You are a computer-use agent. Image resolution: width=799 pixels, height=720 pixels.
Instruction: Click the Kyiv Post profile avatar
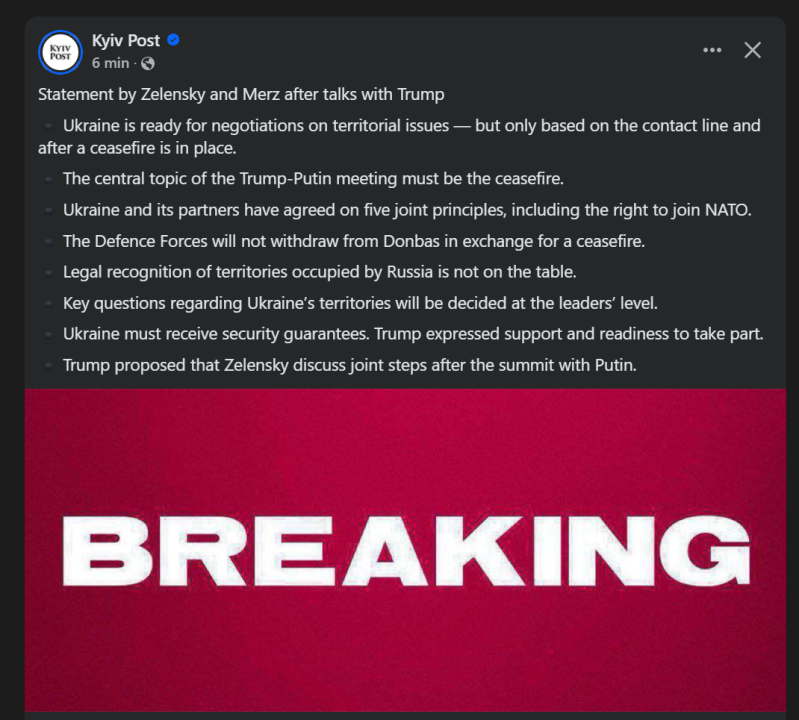click(59, 52)
